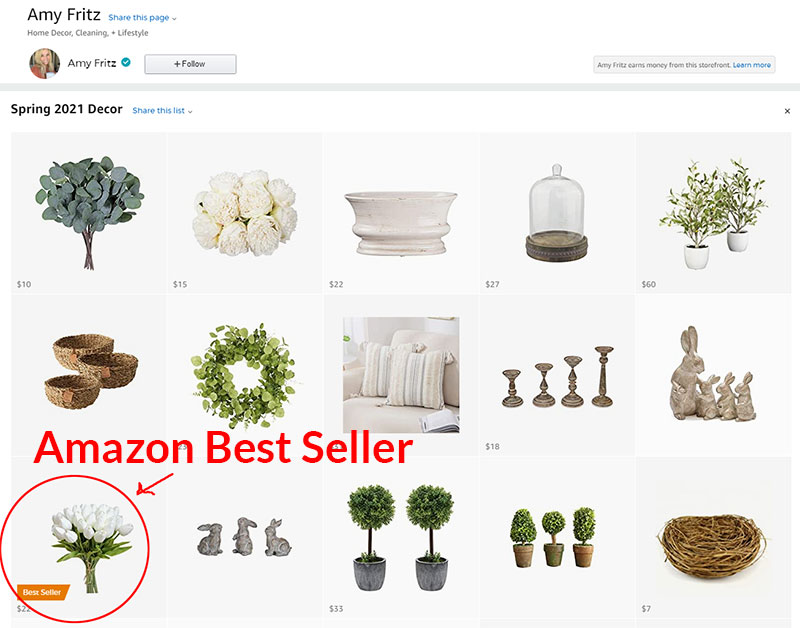Open the glass cloche dome product
This screenshot has height=628, width=800.
coord(557,213)
